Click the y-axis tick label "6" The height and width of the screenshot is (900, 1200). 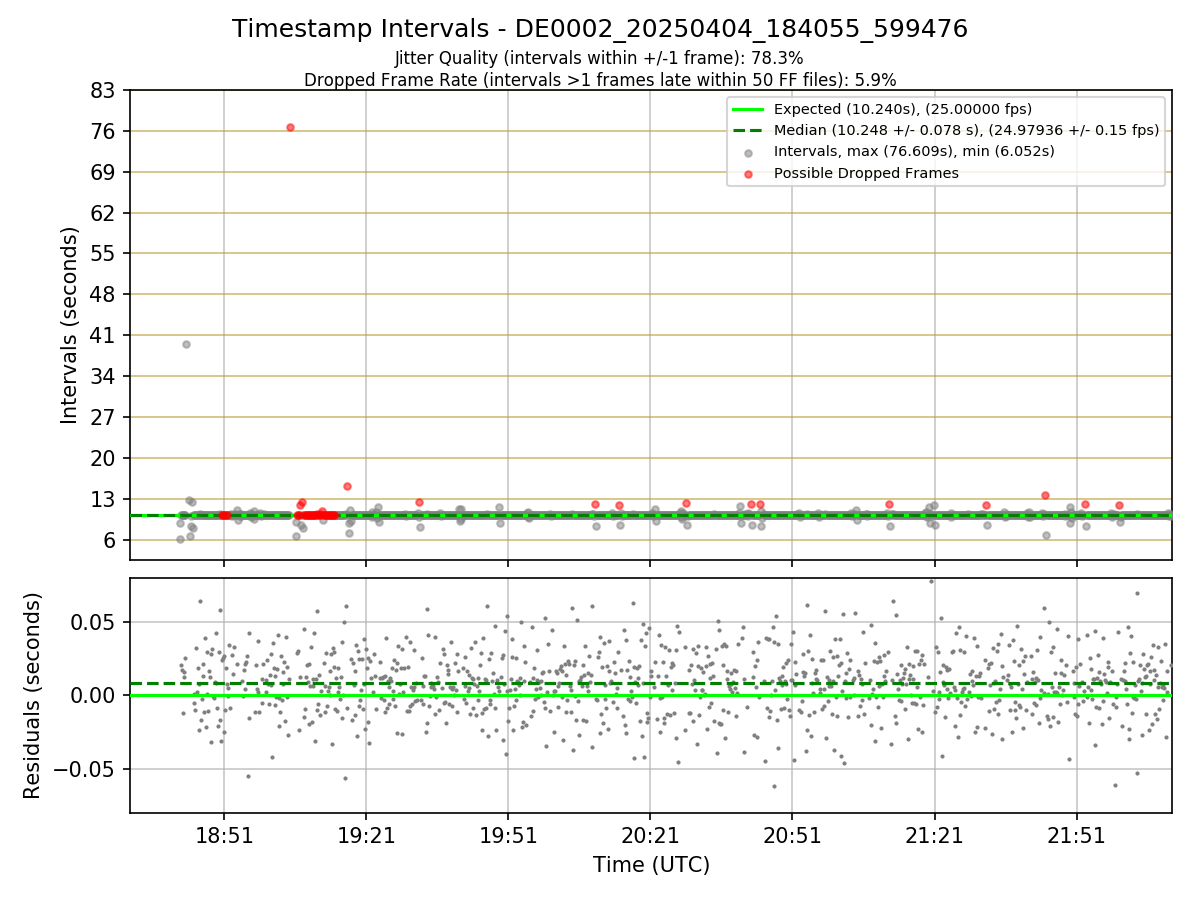click(111, 541)
